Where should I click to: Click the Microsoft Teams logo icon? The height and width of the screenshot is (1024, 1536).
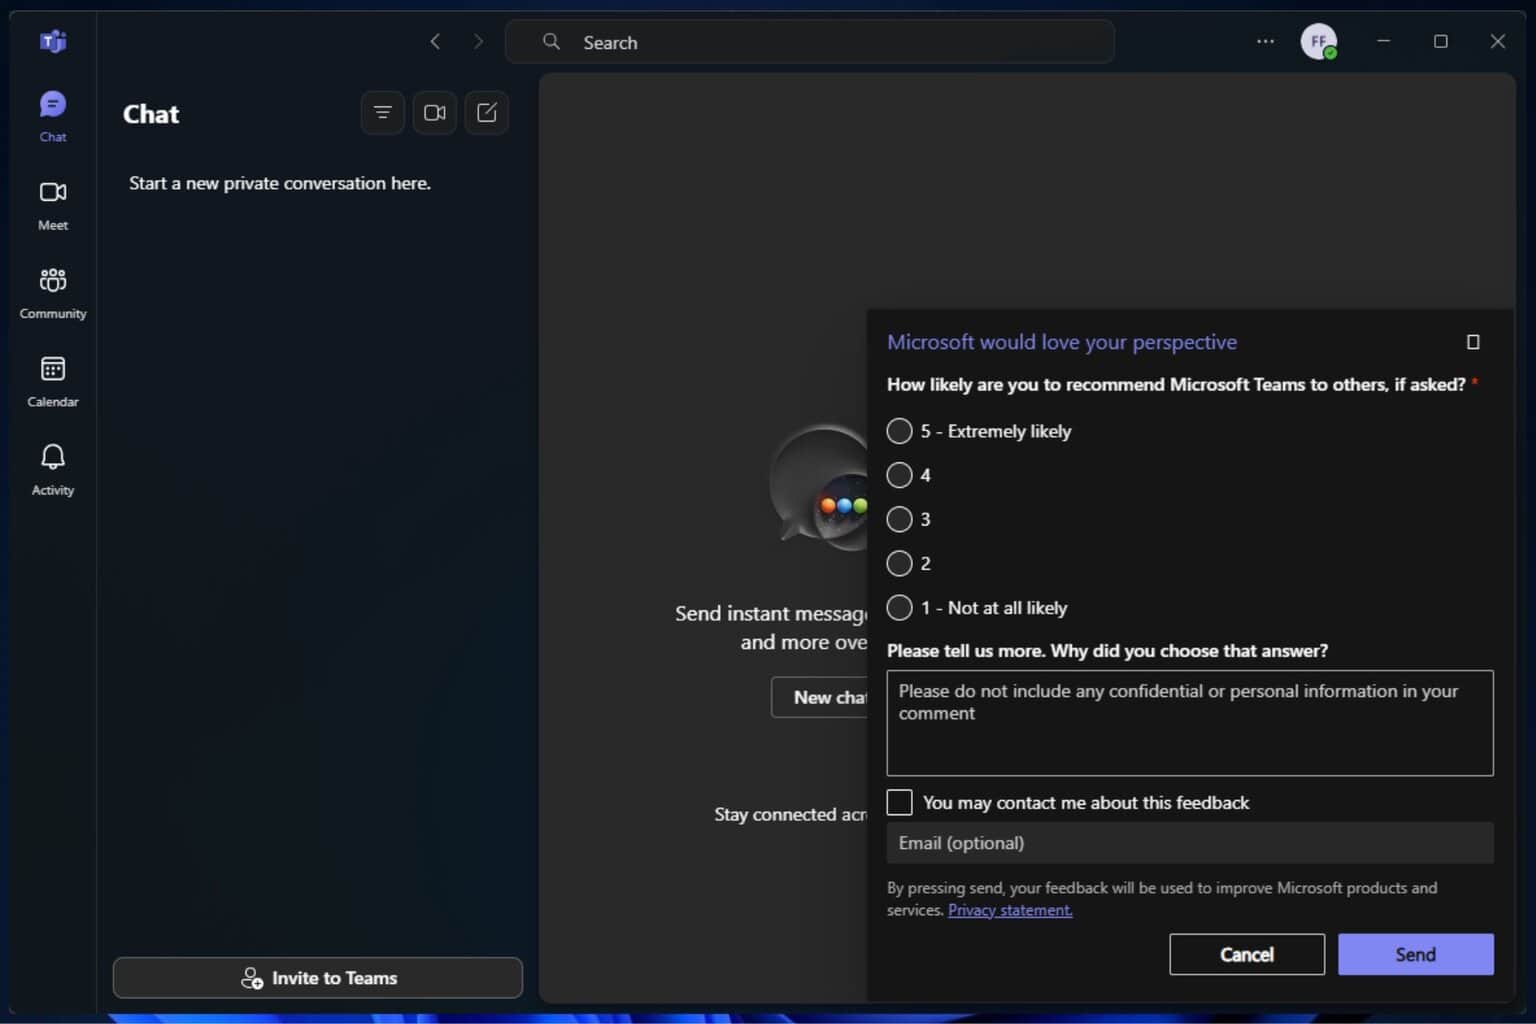coord(53,41)
